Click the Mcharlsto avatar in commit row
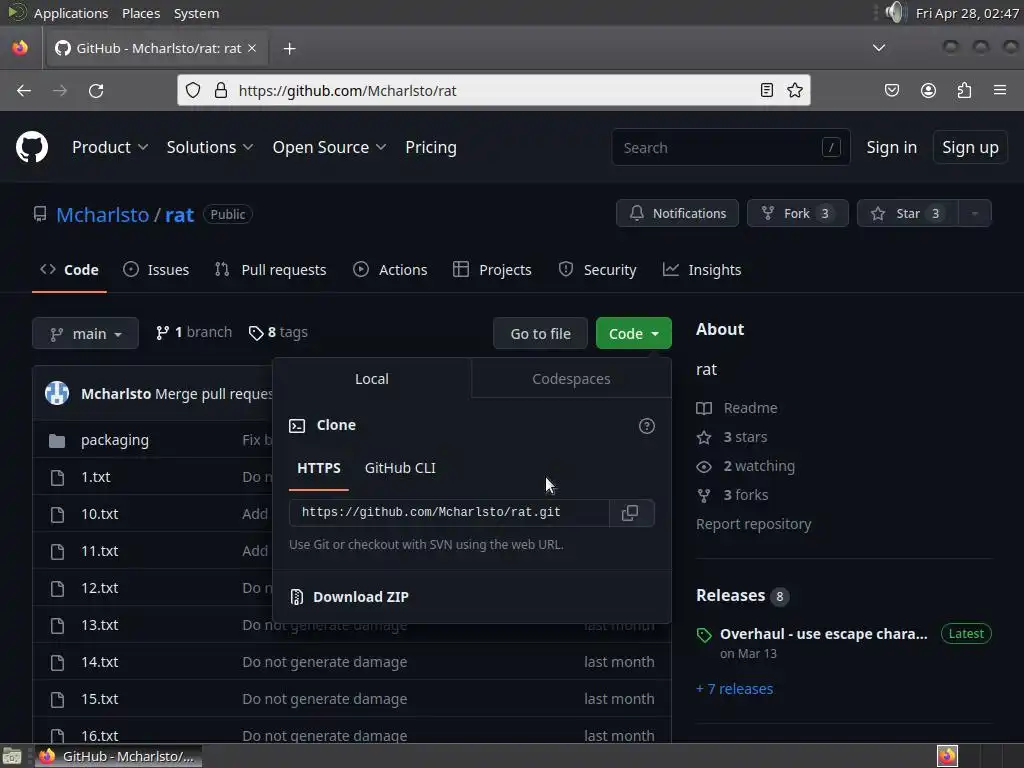Screen dimensions: 1024x768 click(x=57, y=393)
